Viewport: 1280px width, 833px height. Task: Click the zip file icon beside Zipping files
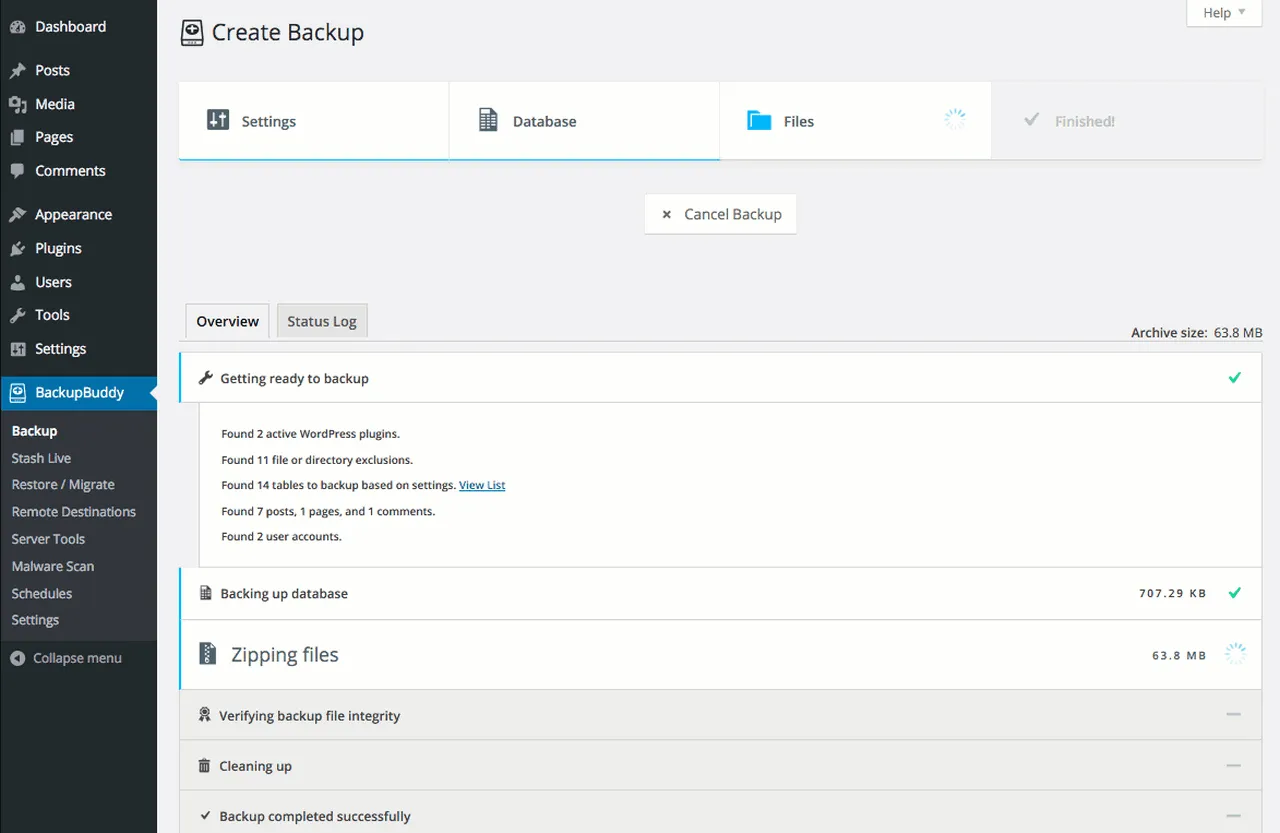[207, 654]
